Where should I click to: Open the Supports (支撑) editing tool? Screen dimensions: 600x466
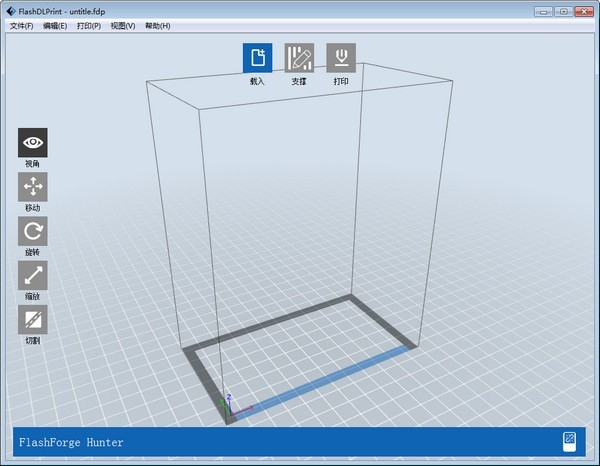tap(299, 58)
